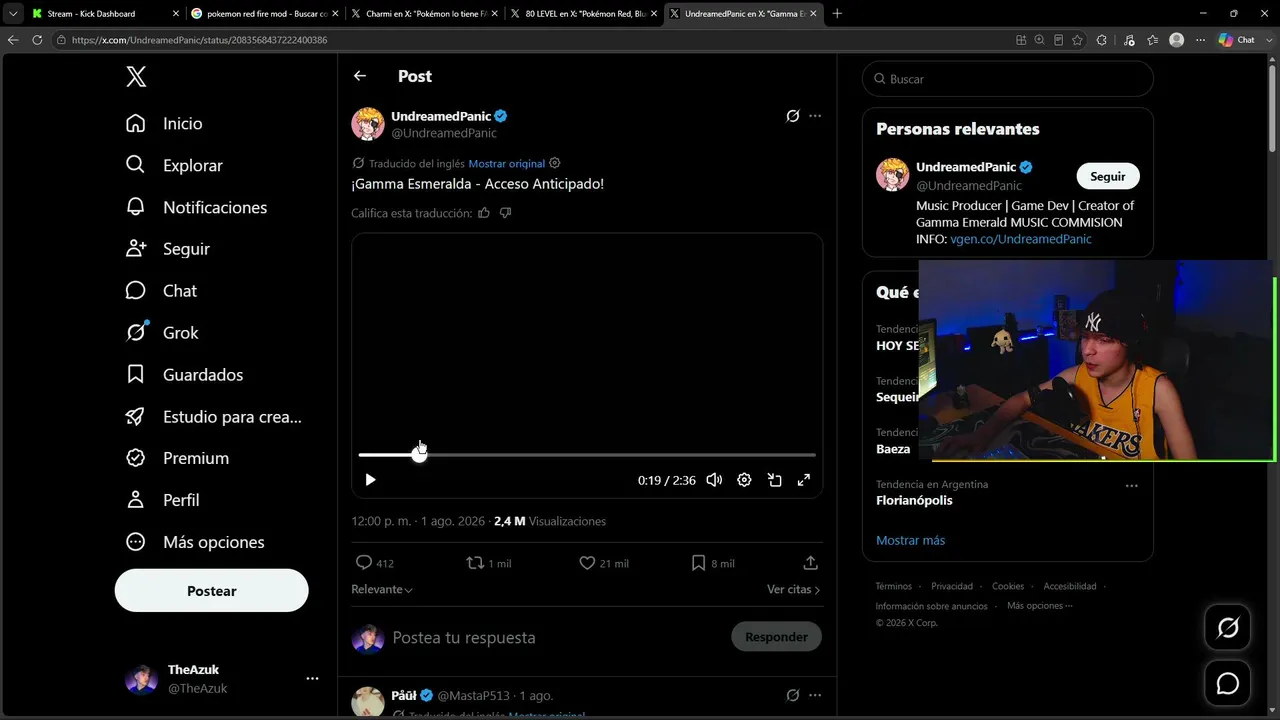This screenshot has width=1280, height=720.
Task: Expand footer Más opciones menu
Action: coord(1040,606)
